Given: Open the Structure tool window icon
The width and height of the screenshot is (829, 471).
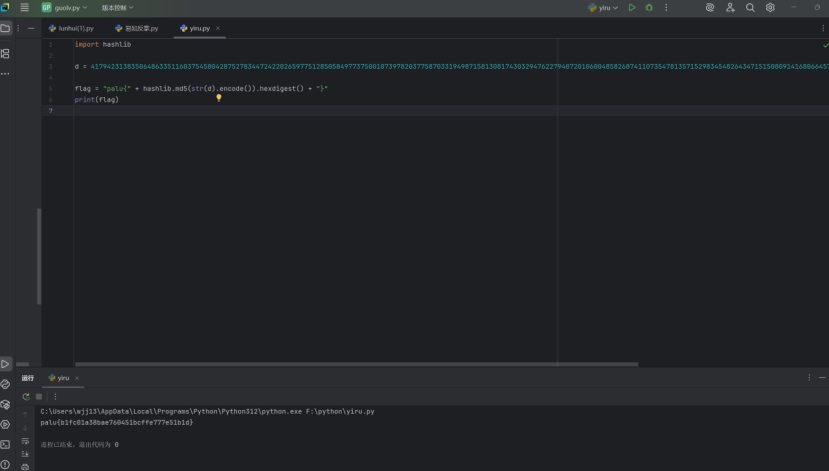Looking at the screenshot, I should pos(5,53).
